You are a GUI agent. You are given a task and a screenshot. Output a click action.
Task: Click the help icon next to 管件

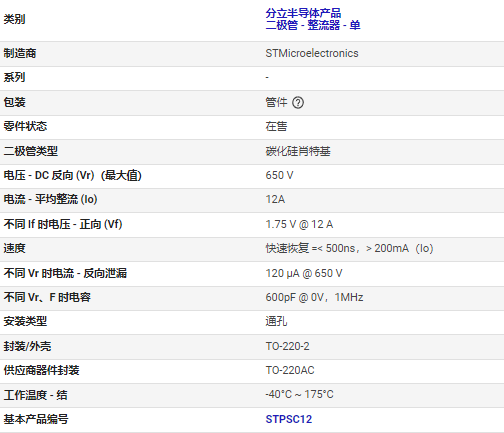pyautogui.click(x=298, y=102)
